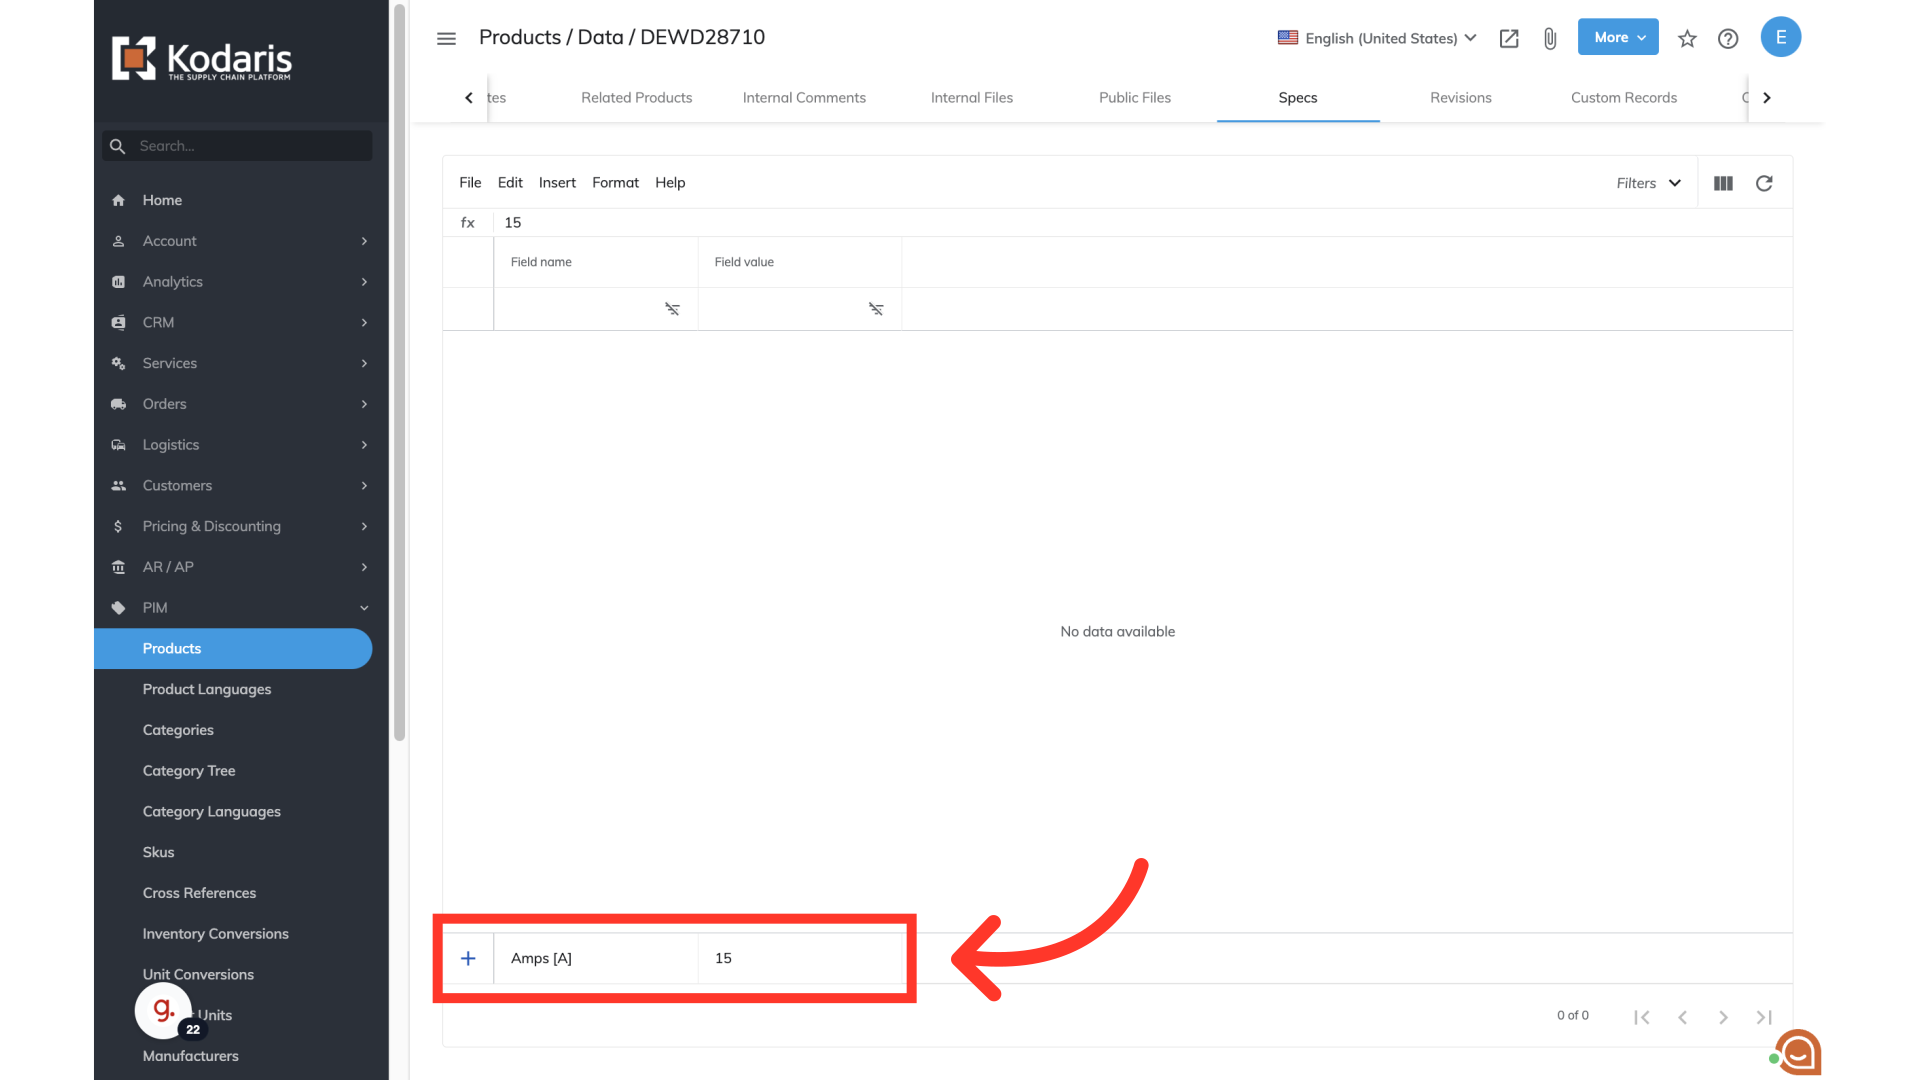Clear the Field name column filter
The width and height of the screenshot is (1920, 1080).
tap(672, 309)
